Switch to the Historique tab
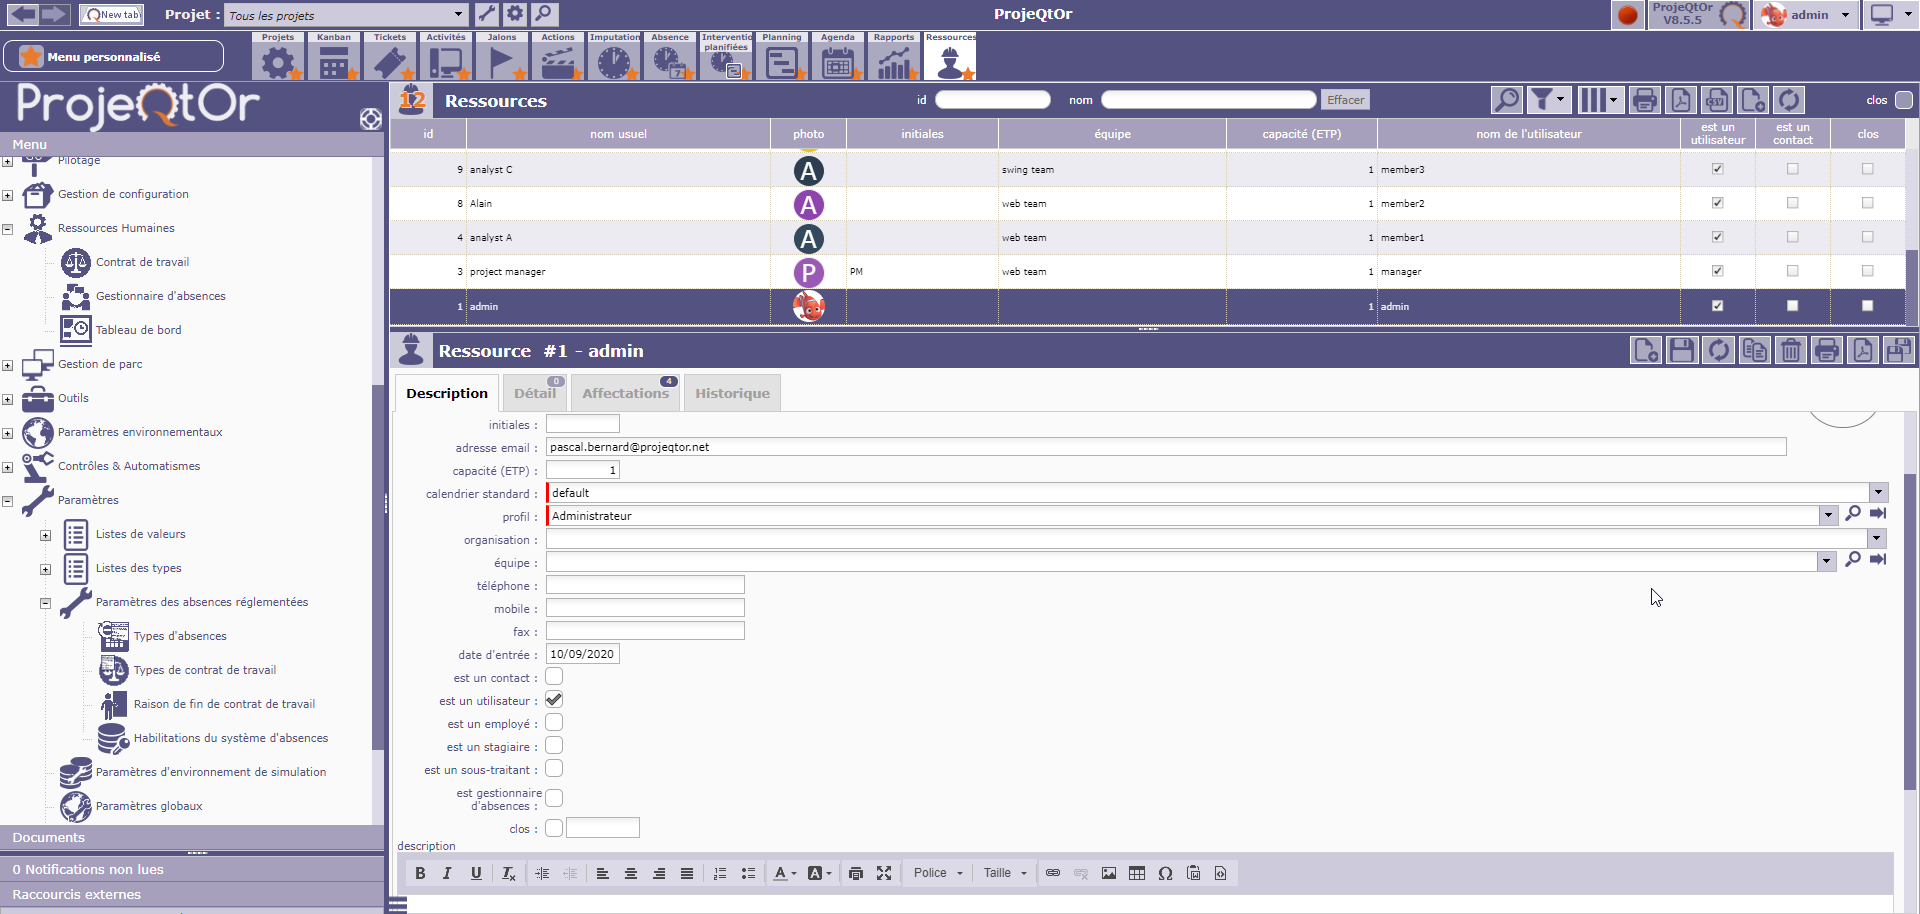 732,393
